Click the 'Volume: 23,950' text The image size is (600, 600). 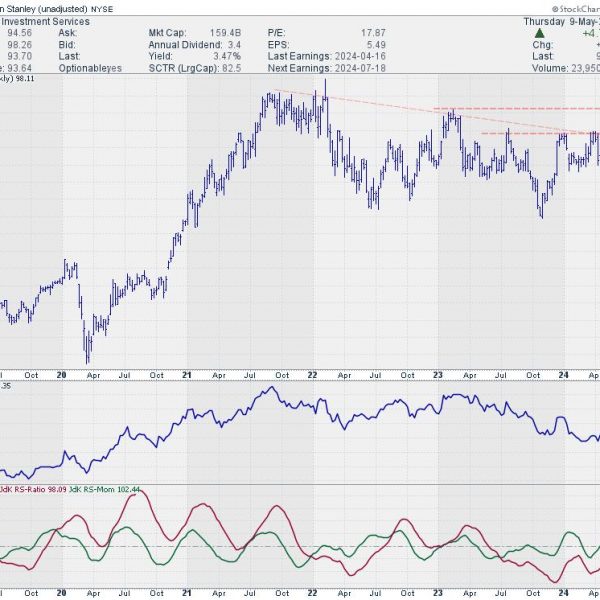566,68
